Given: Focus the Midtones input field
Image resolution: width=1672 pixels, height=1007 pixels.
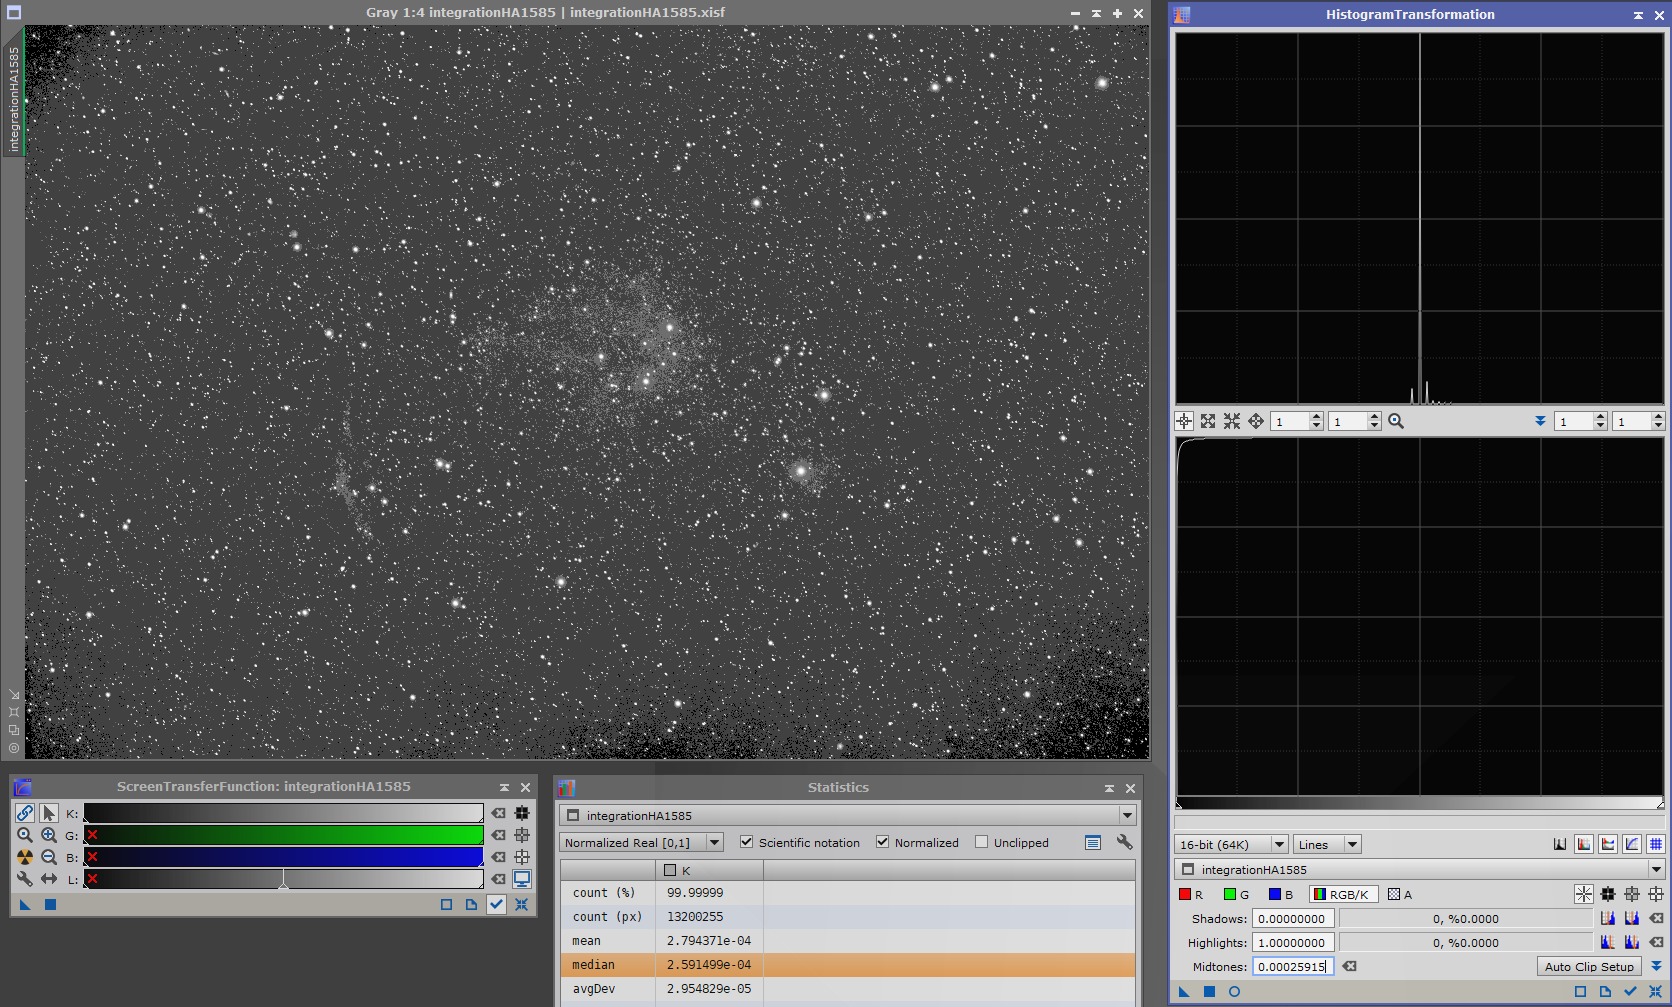Looking at the screenshot, I should tap(1293, 966).
